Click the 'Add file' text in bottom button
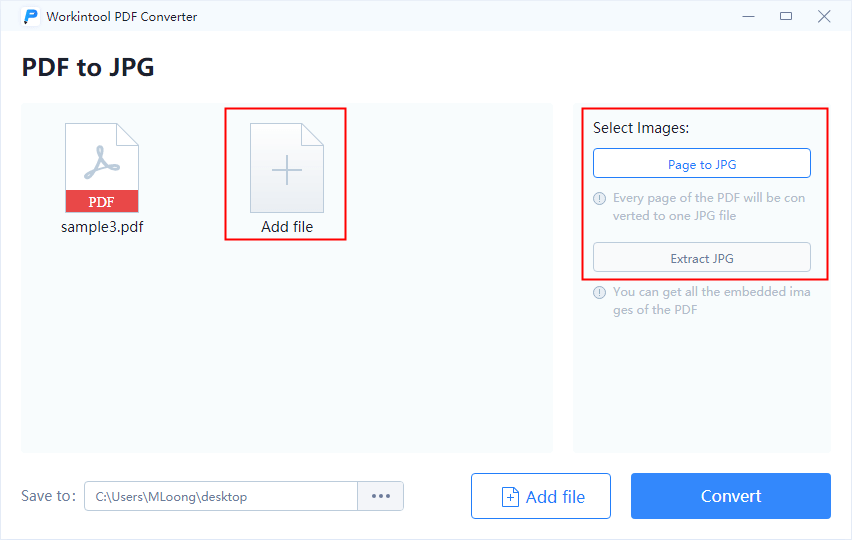852x540 pixels. tap(555, 497)
